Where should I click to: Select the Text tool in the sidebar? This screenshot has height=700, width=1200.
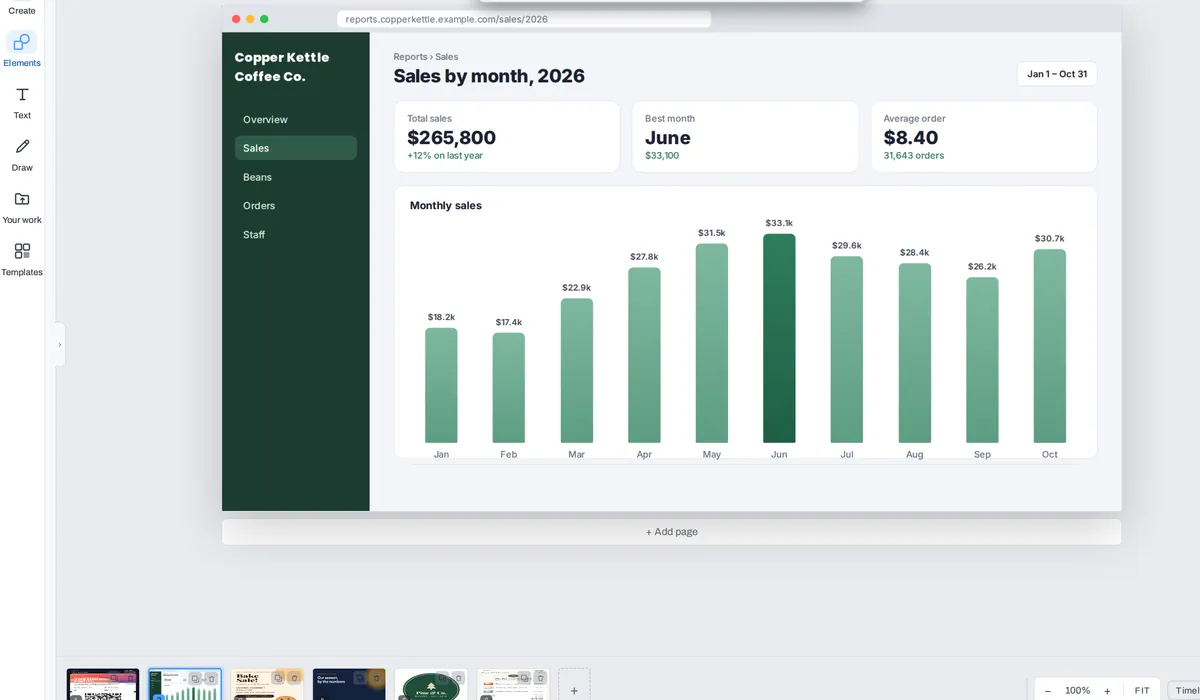tap(22, 102)
